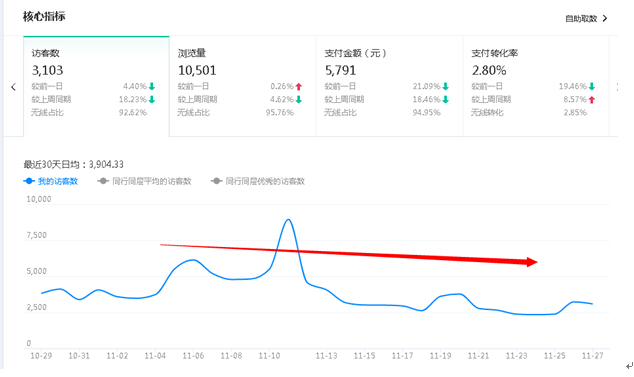Select the 支付转化率 metric card

point(536,86)
